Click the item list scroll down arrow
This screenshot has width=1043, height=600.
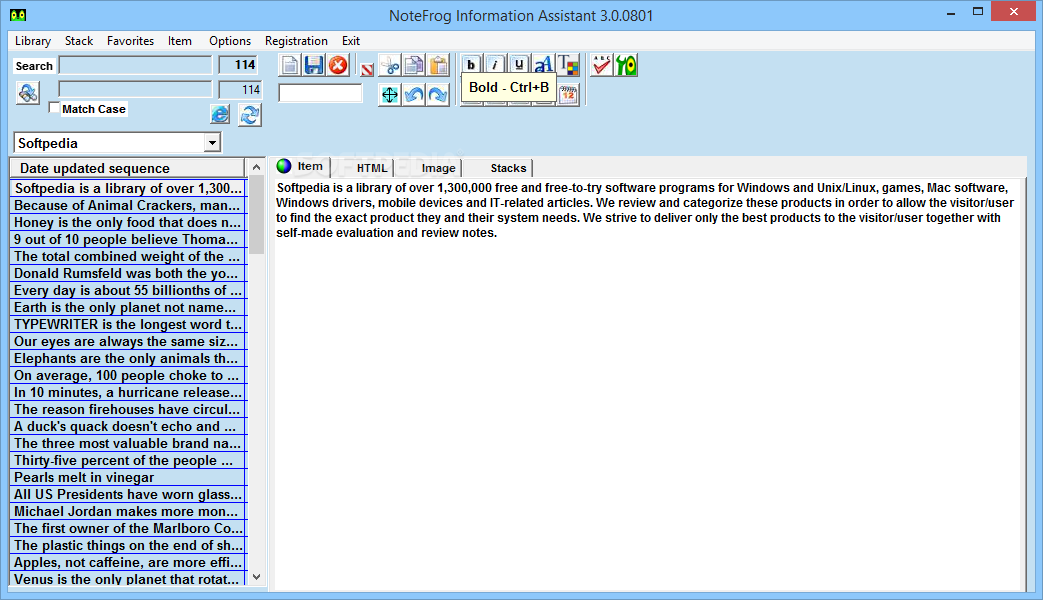pos(257,577)
